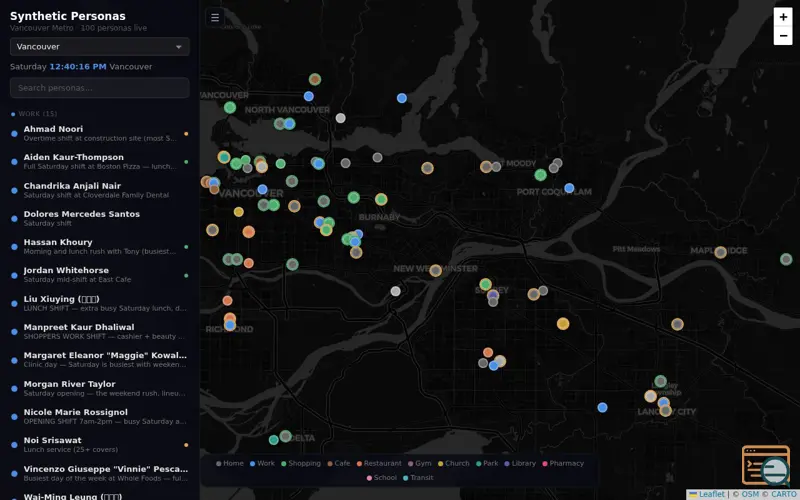Toggle the Gym legend filter
The width and height of the screenshot is (800, 500).
(420, 463)
